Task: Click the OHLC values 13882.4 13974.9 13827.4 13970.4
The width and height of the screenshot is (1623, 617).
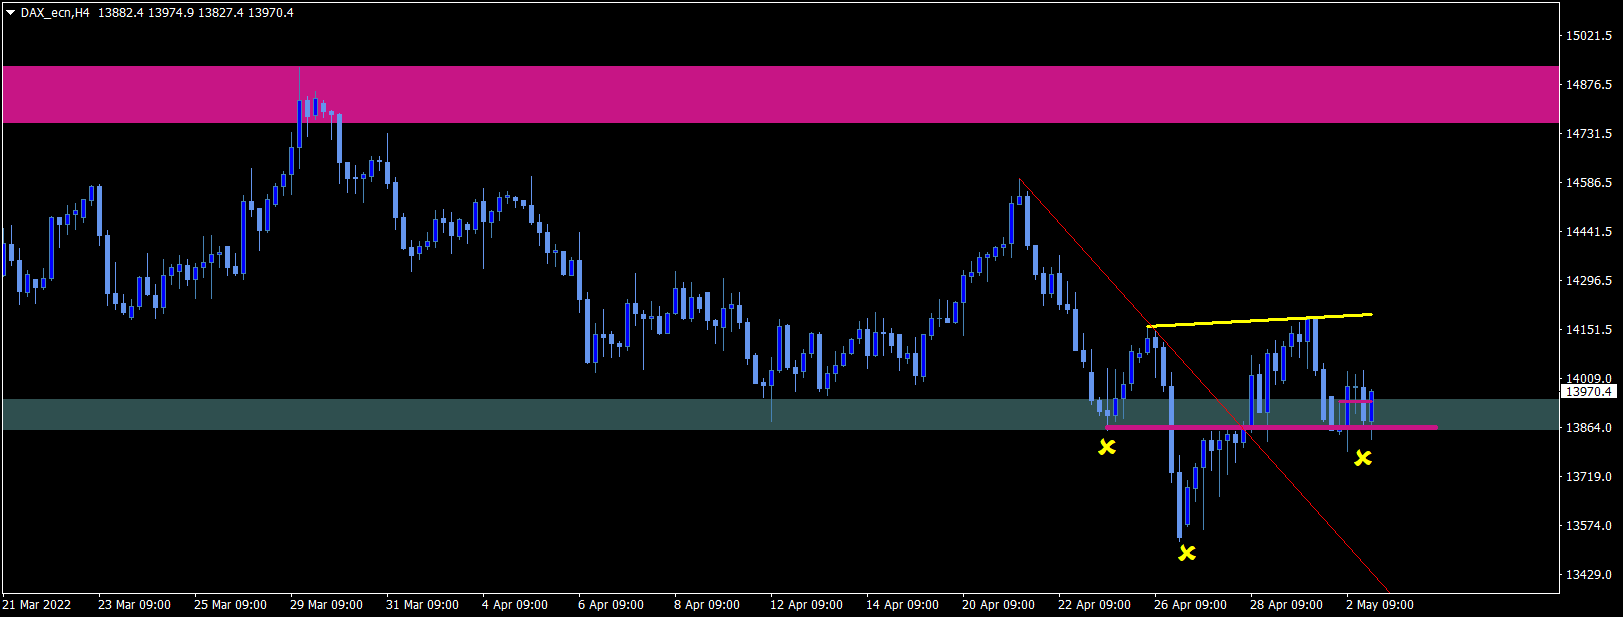Action: tap(196, 13)
